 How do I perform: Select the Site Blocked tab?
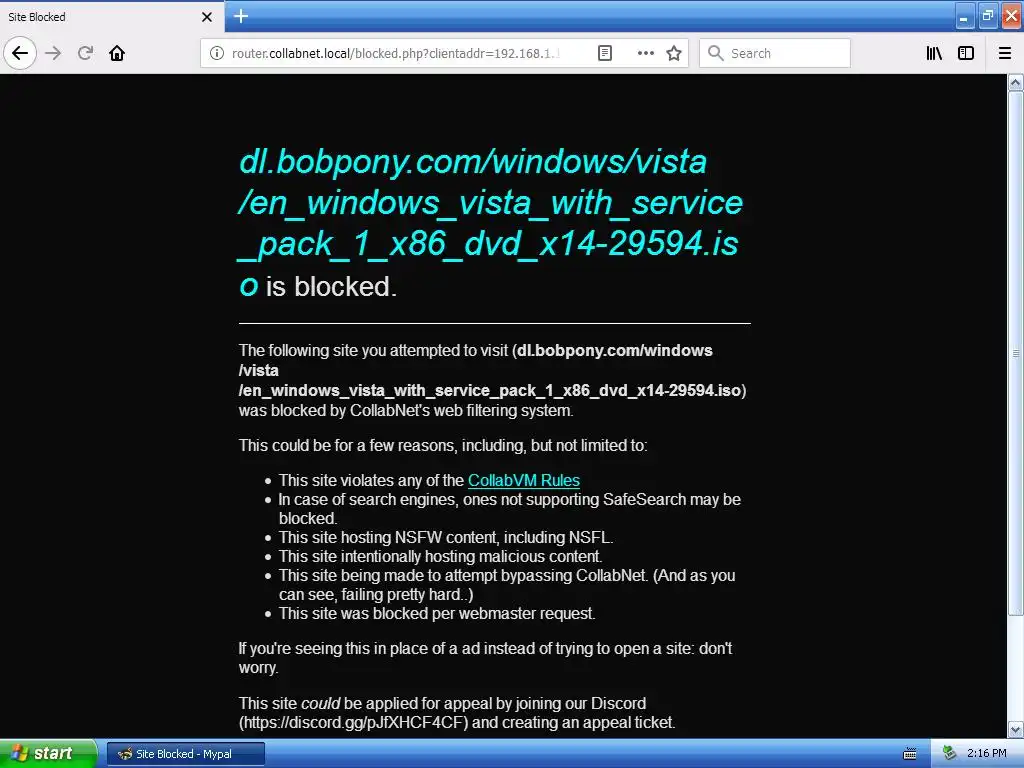pos(112,16)
